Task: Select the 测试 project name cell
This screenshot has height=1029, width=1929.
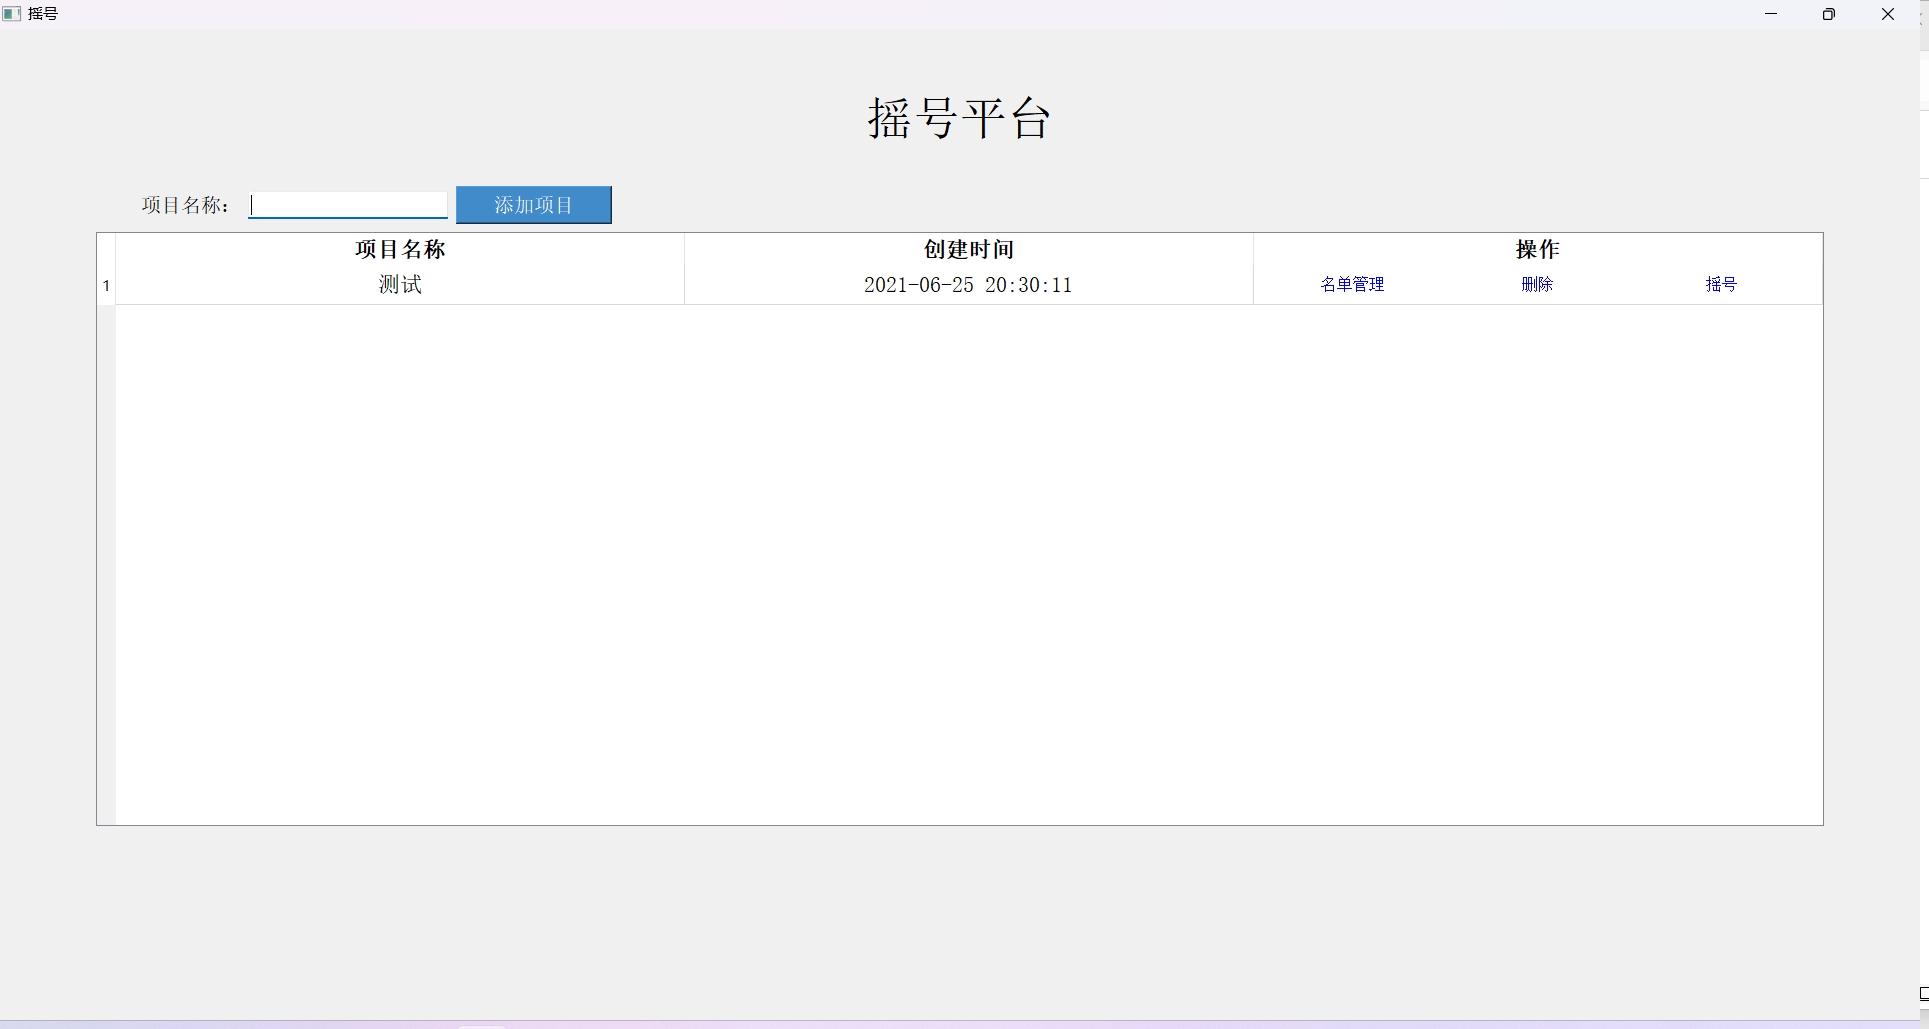Action: (400, 285)
